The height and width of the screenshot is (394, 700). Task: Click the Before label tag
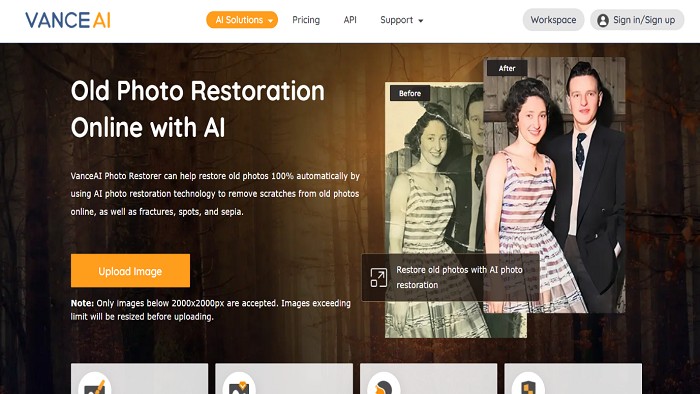point(410,93)
